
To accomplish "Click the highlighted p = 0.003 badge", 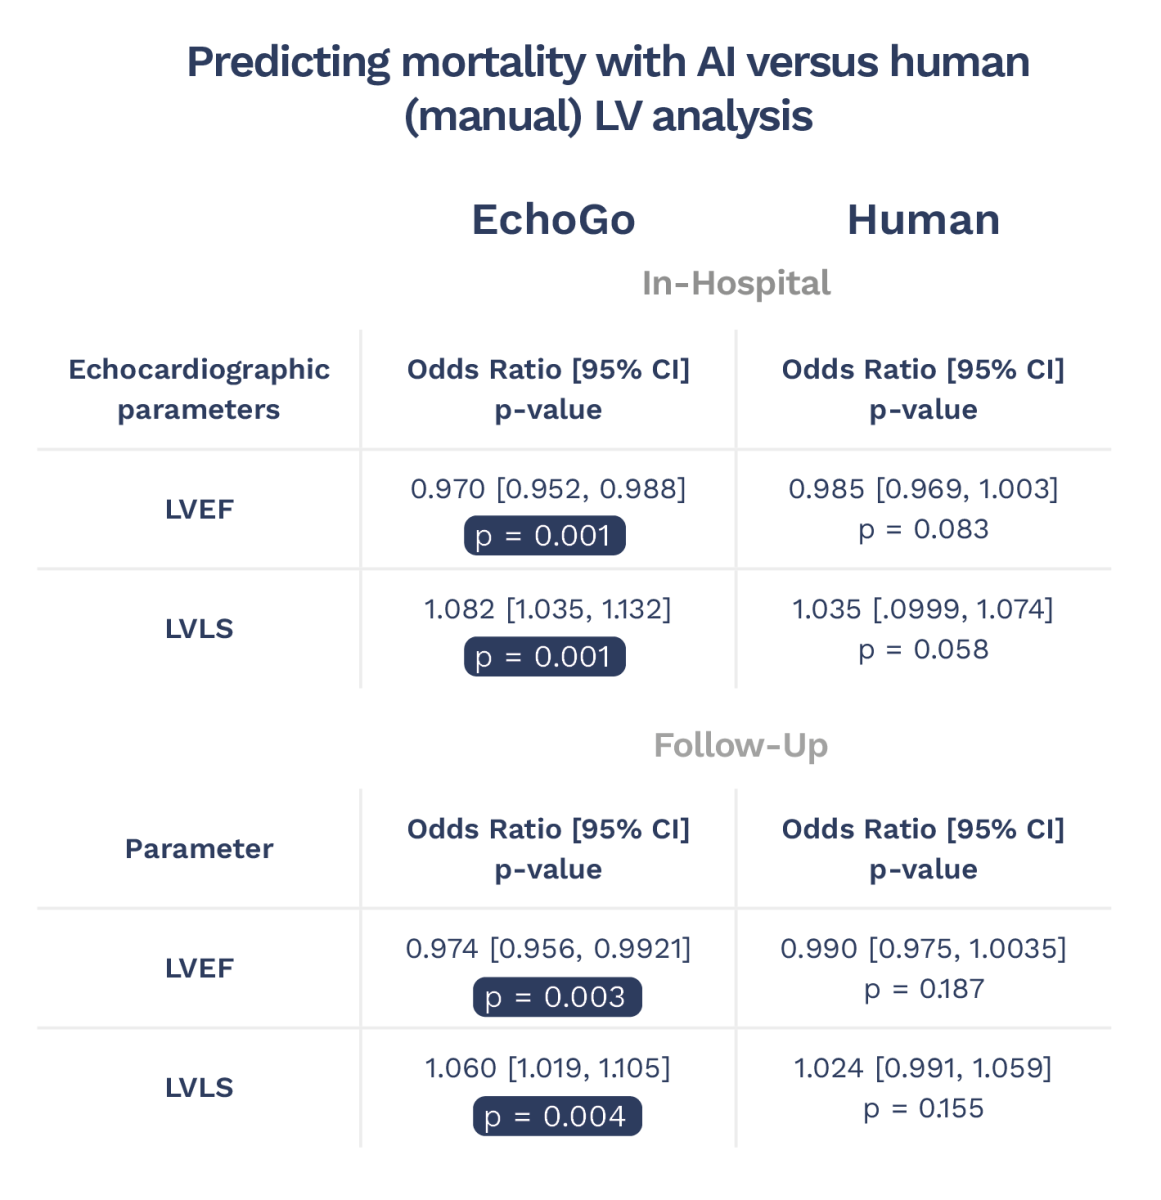I will [557, 997].
